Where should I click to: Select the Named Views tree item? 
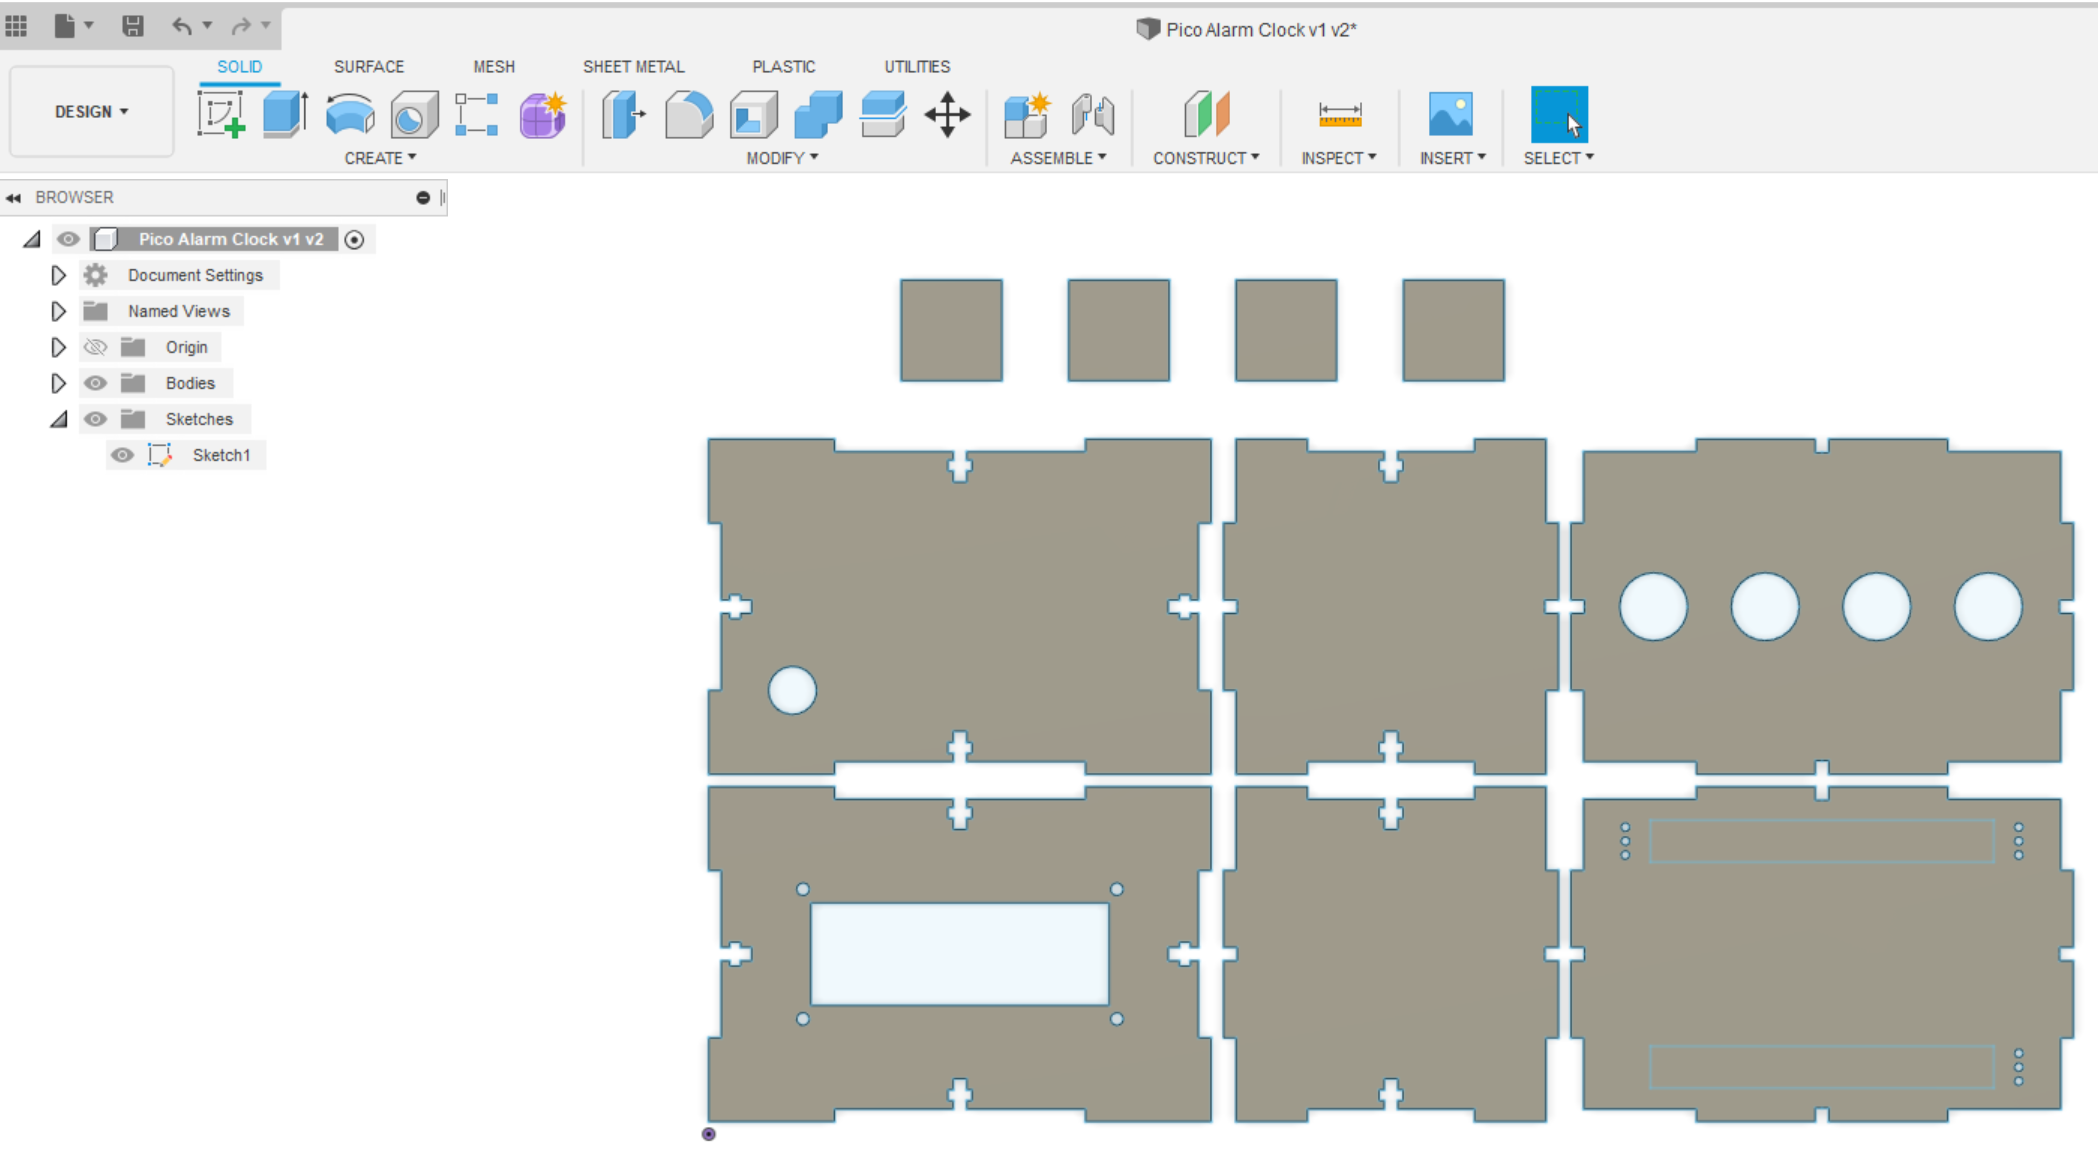pyautogui.click(x=178, y=311)
